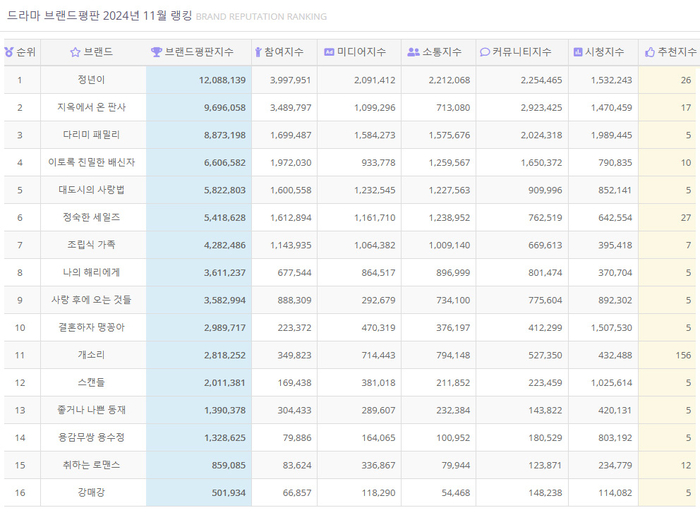Viewport: 700px width, 515px height.
Task: Click the 시청지수 column header text
Action: click(604, 52)
